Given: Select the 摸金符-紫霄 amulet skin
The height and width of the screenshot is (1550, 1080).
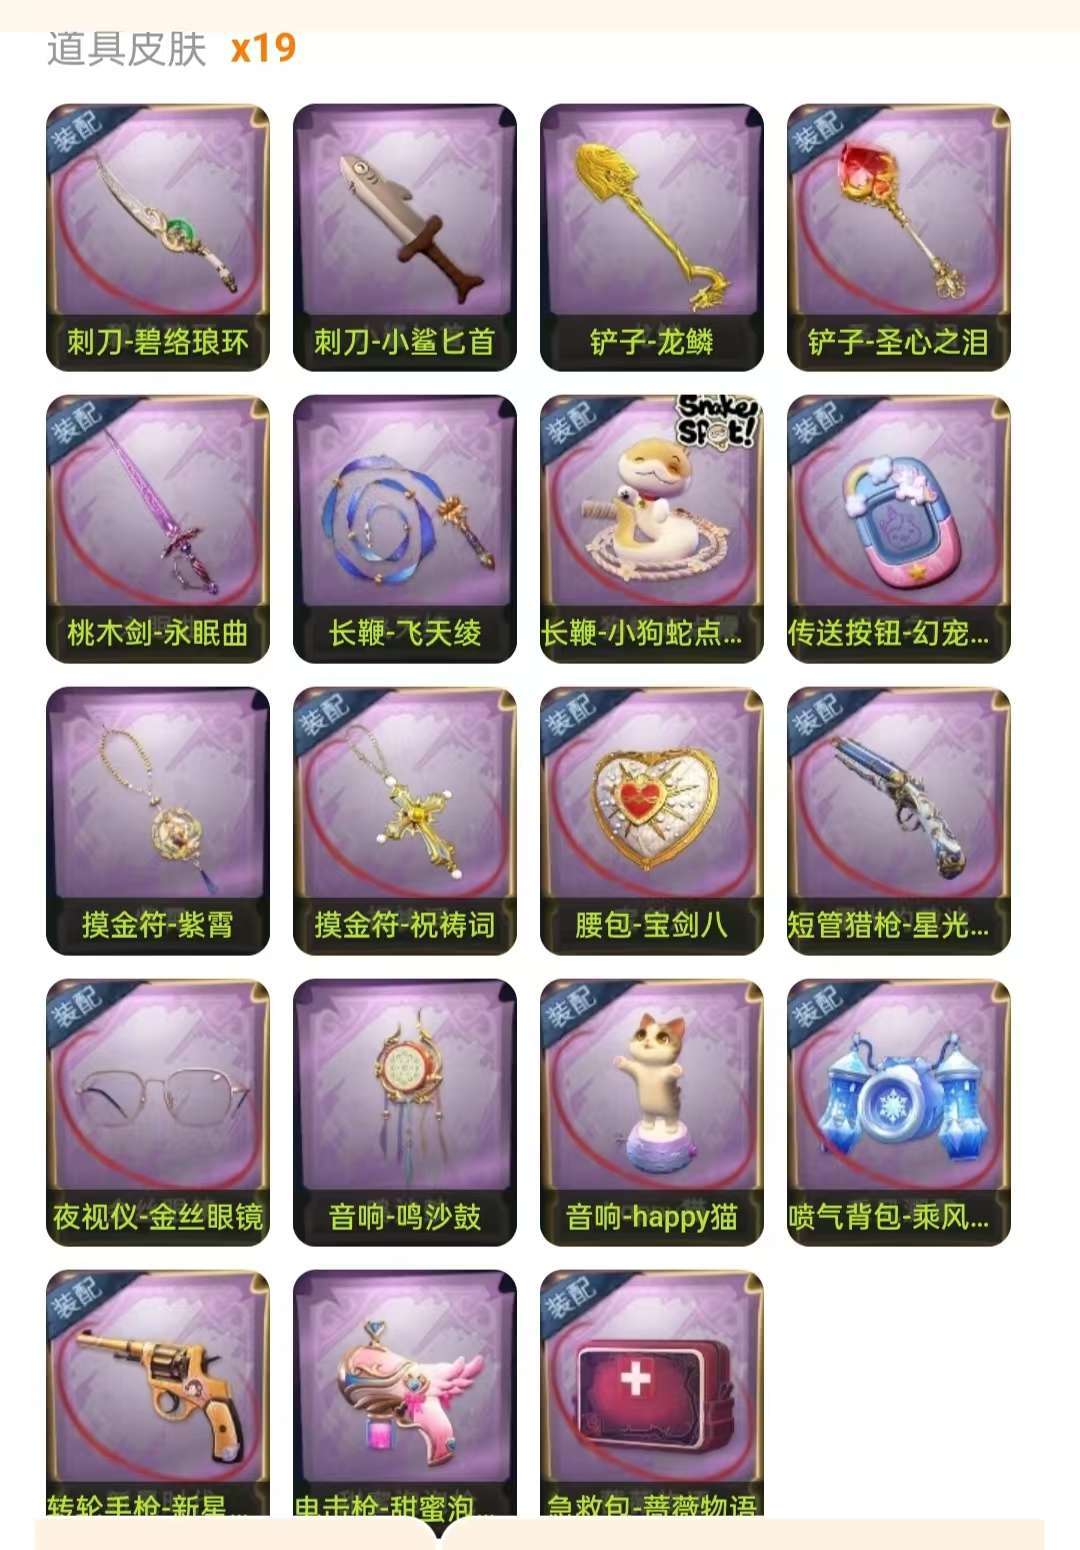Looking at the screenshot, I should coord(158,822).
